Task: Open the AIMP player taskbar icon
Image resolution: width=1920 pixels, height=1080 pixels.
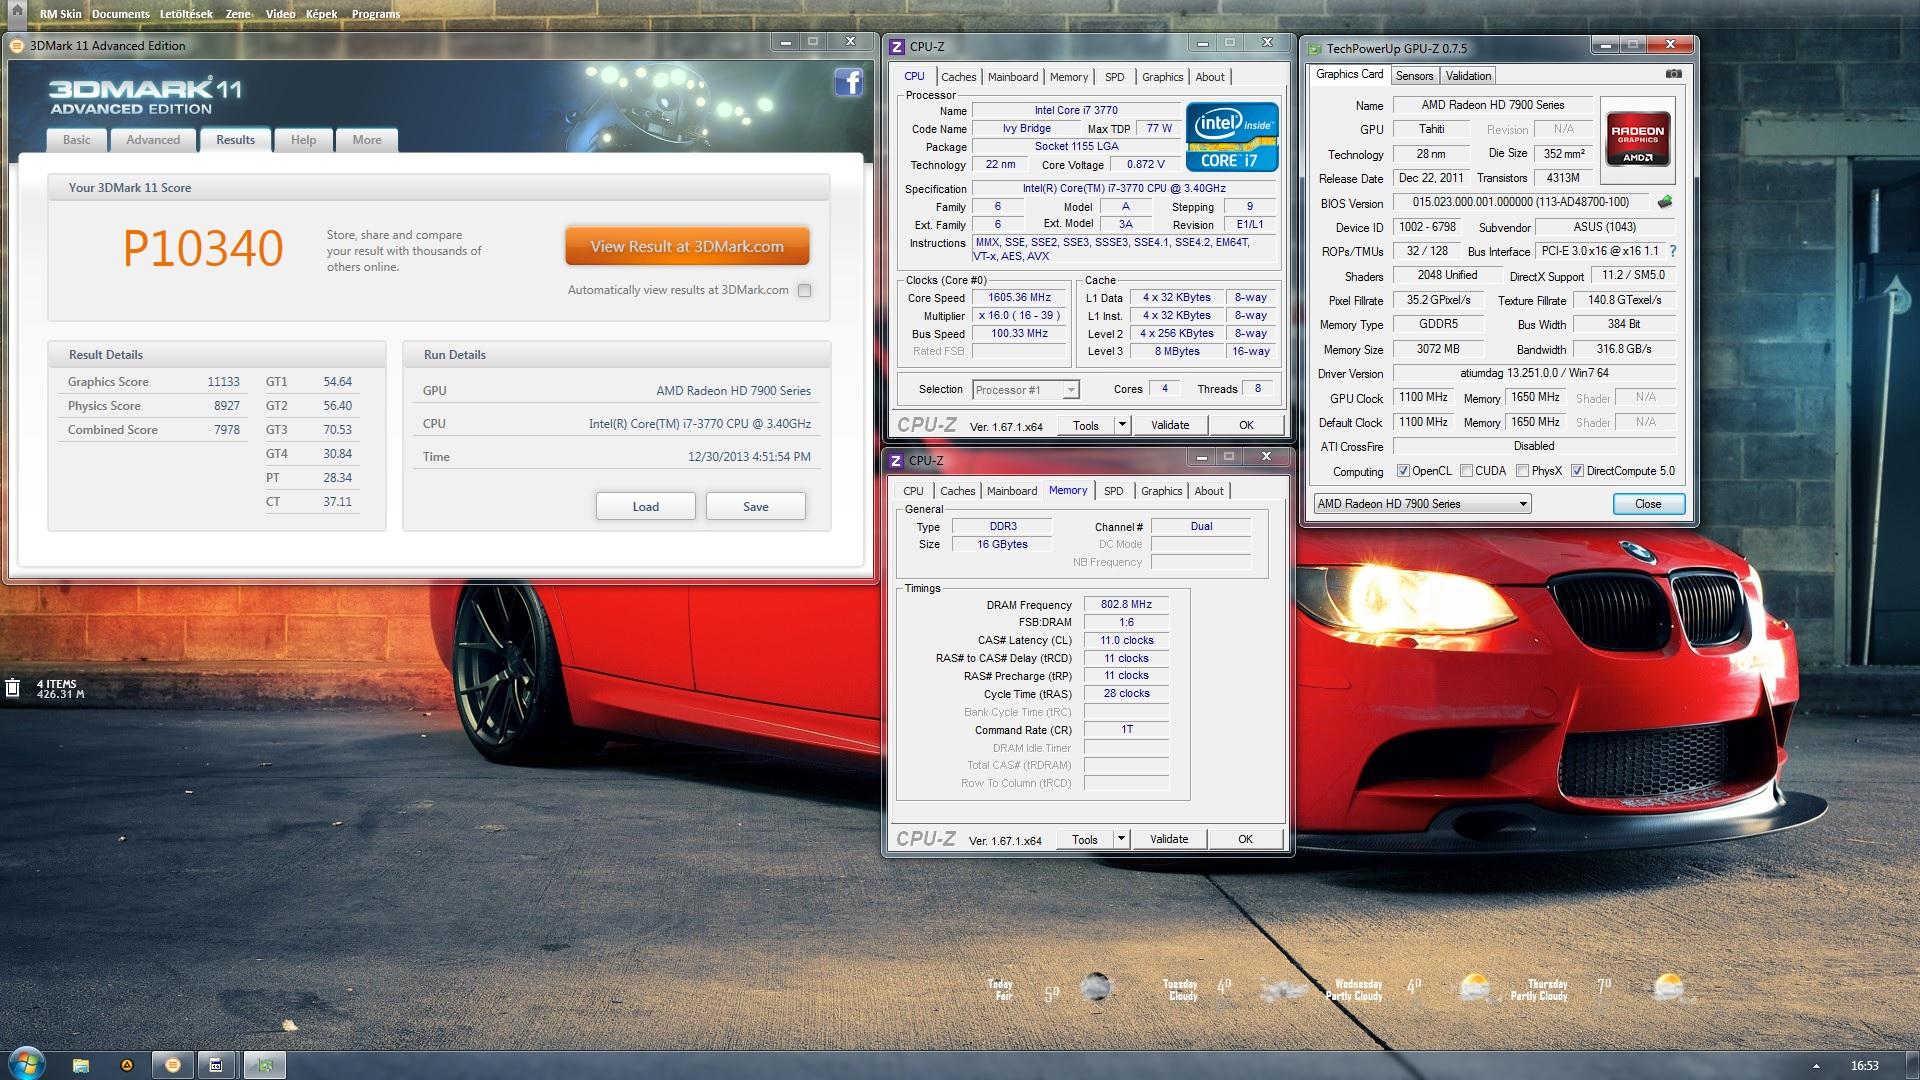Action: pos(127,1065)
